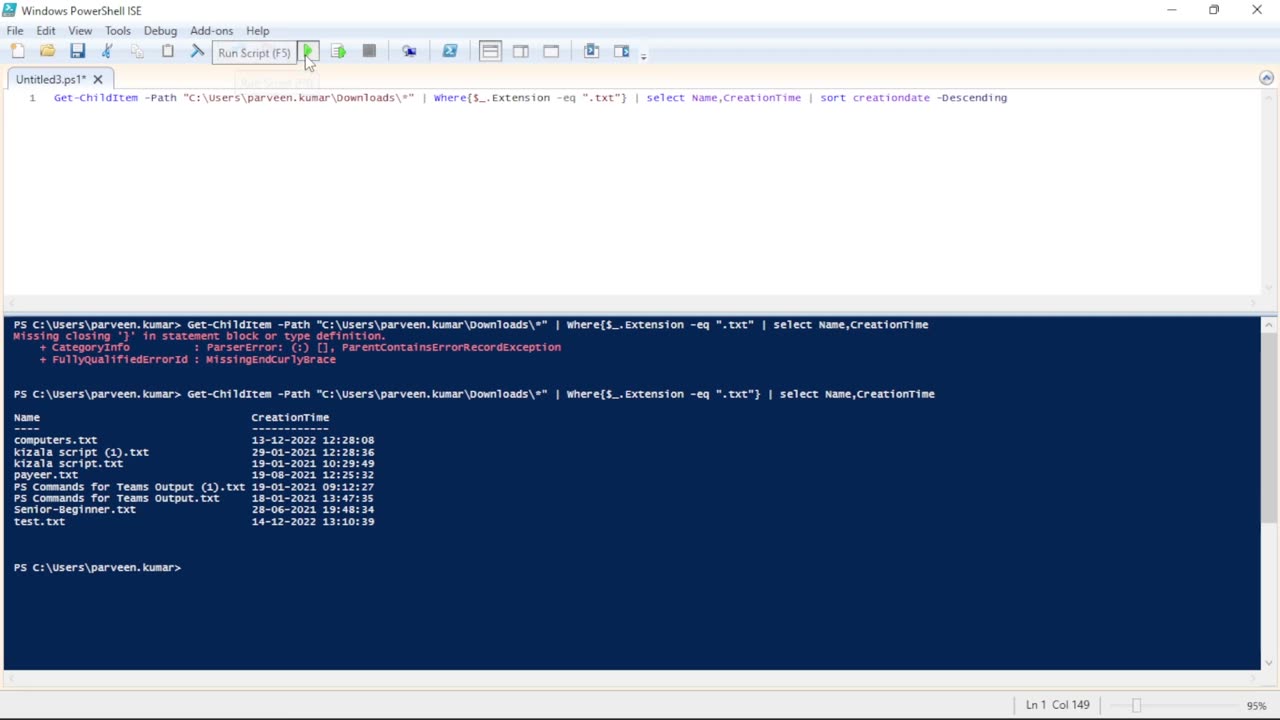Image resolution: width=1280 pixels, height=720 pixels.
Task: Copy the selection using the toolbar Copy icon
Action: point(137,51)
